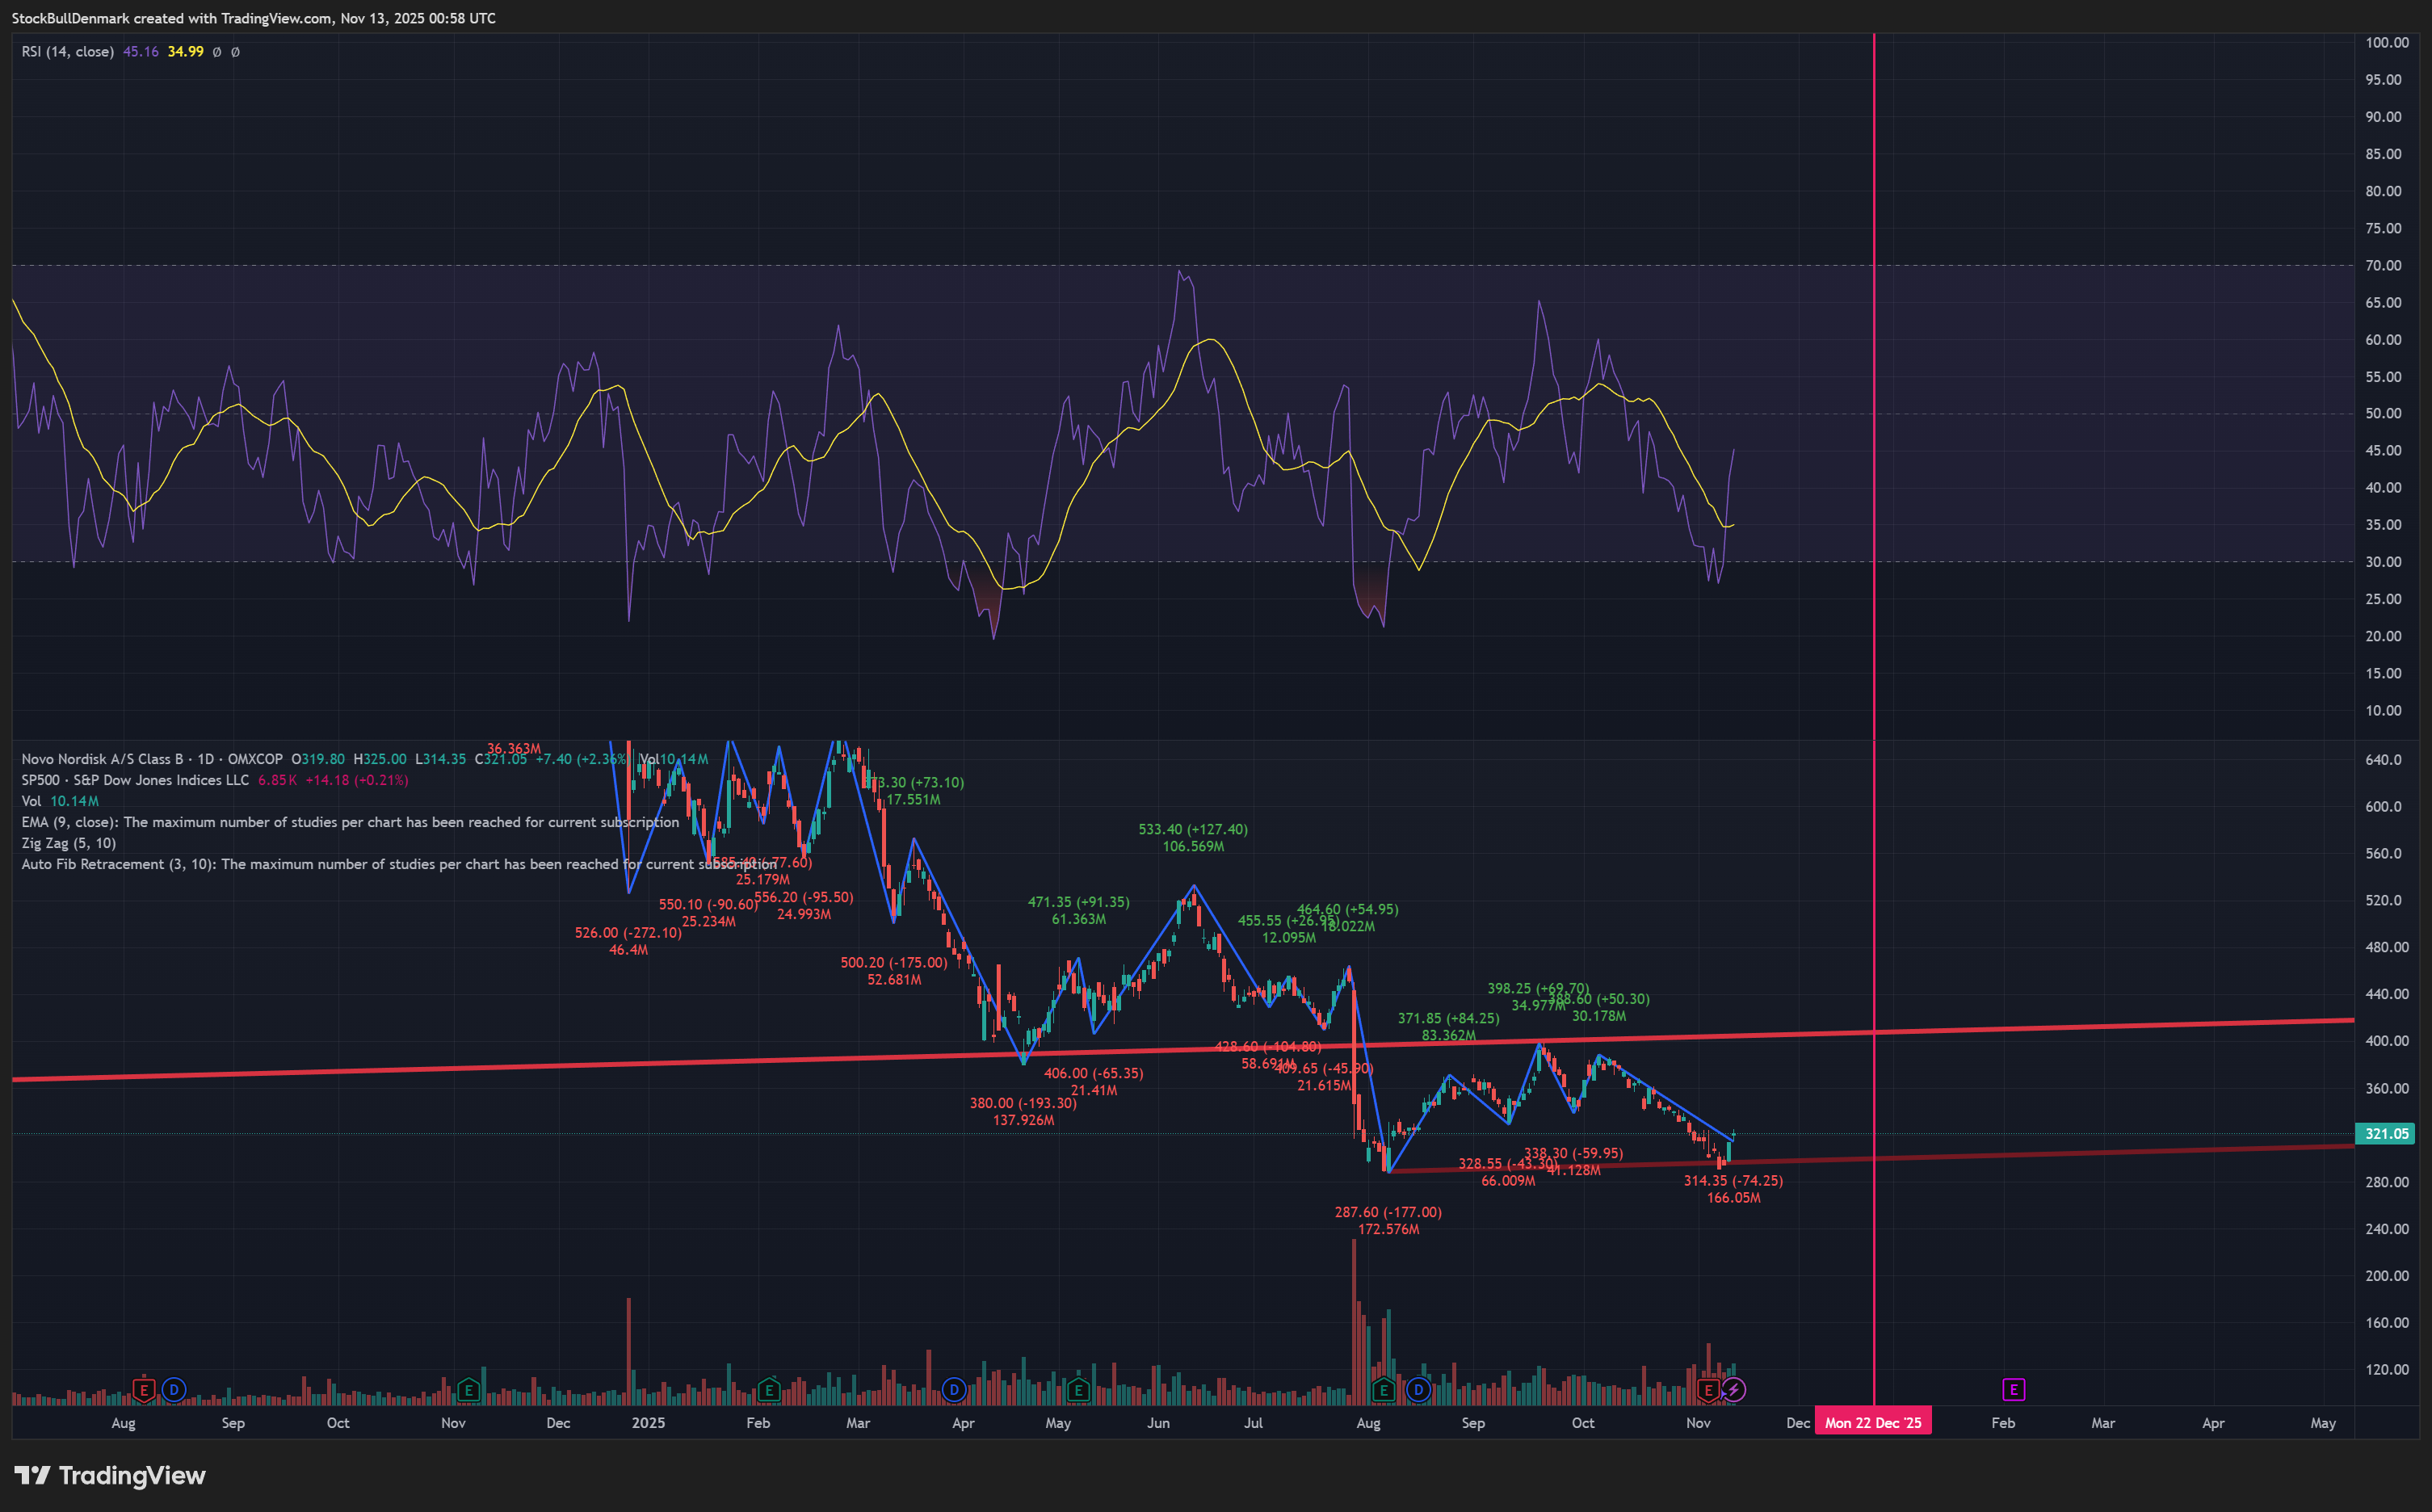Click the zigzag label 287.60 (-177.00)

(x=1388, y=1212)
